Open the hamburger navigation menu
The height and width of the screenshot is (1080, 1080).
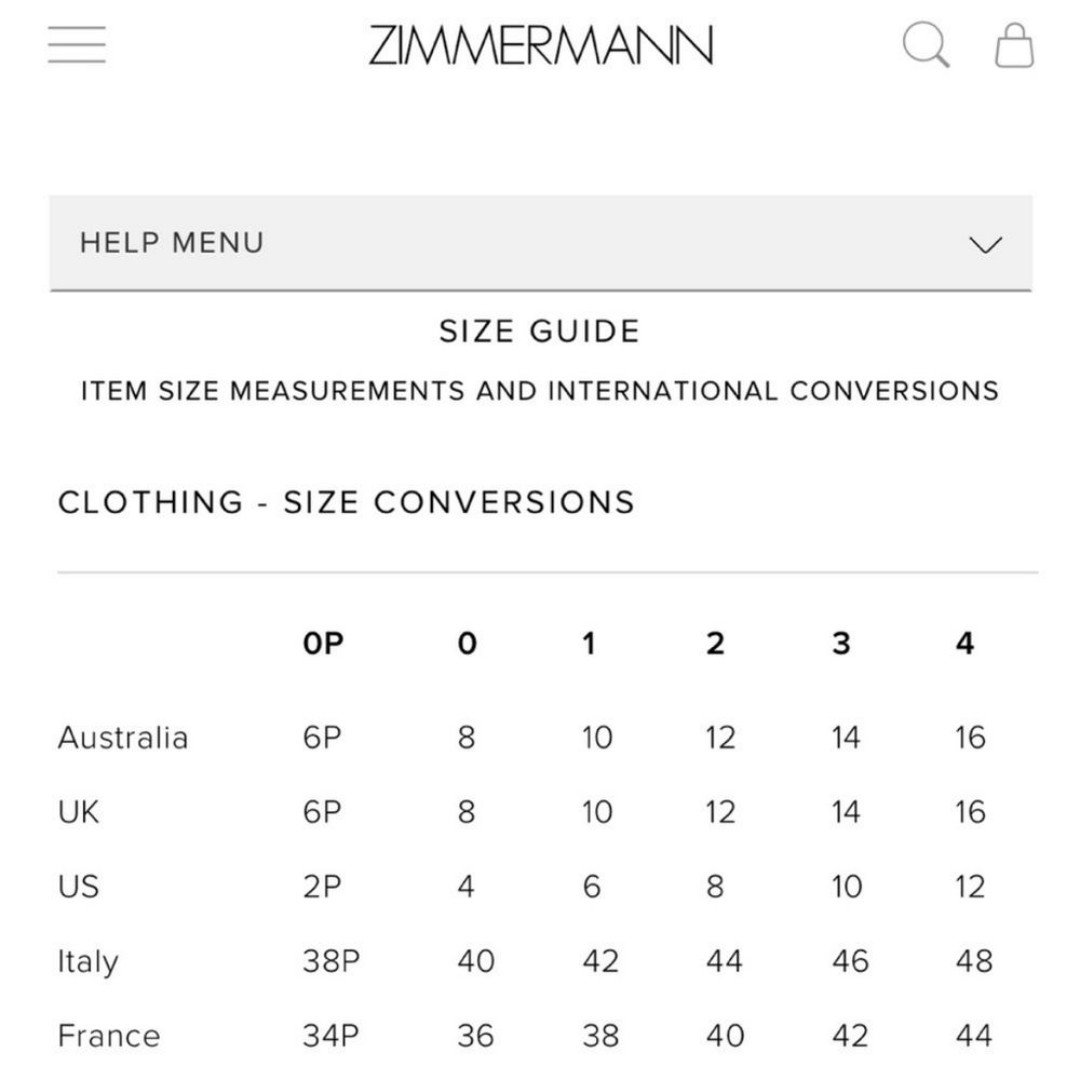click(76, 45)
